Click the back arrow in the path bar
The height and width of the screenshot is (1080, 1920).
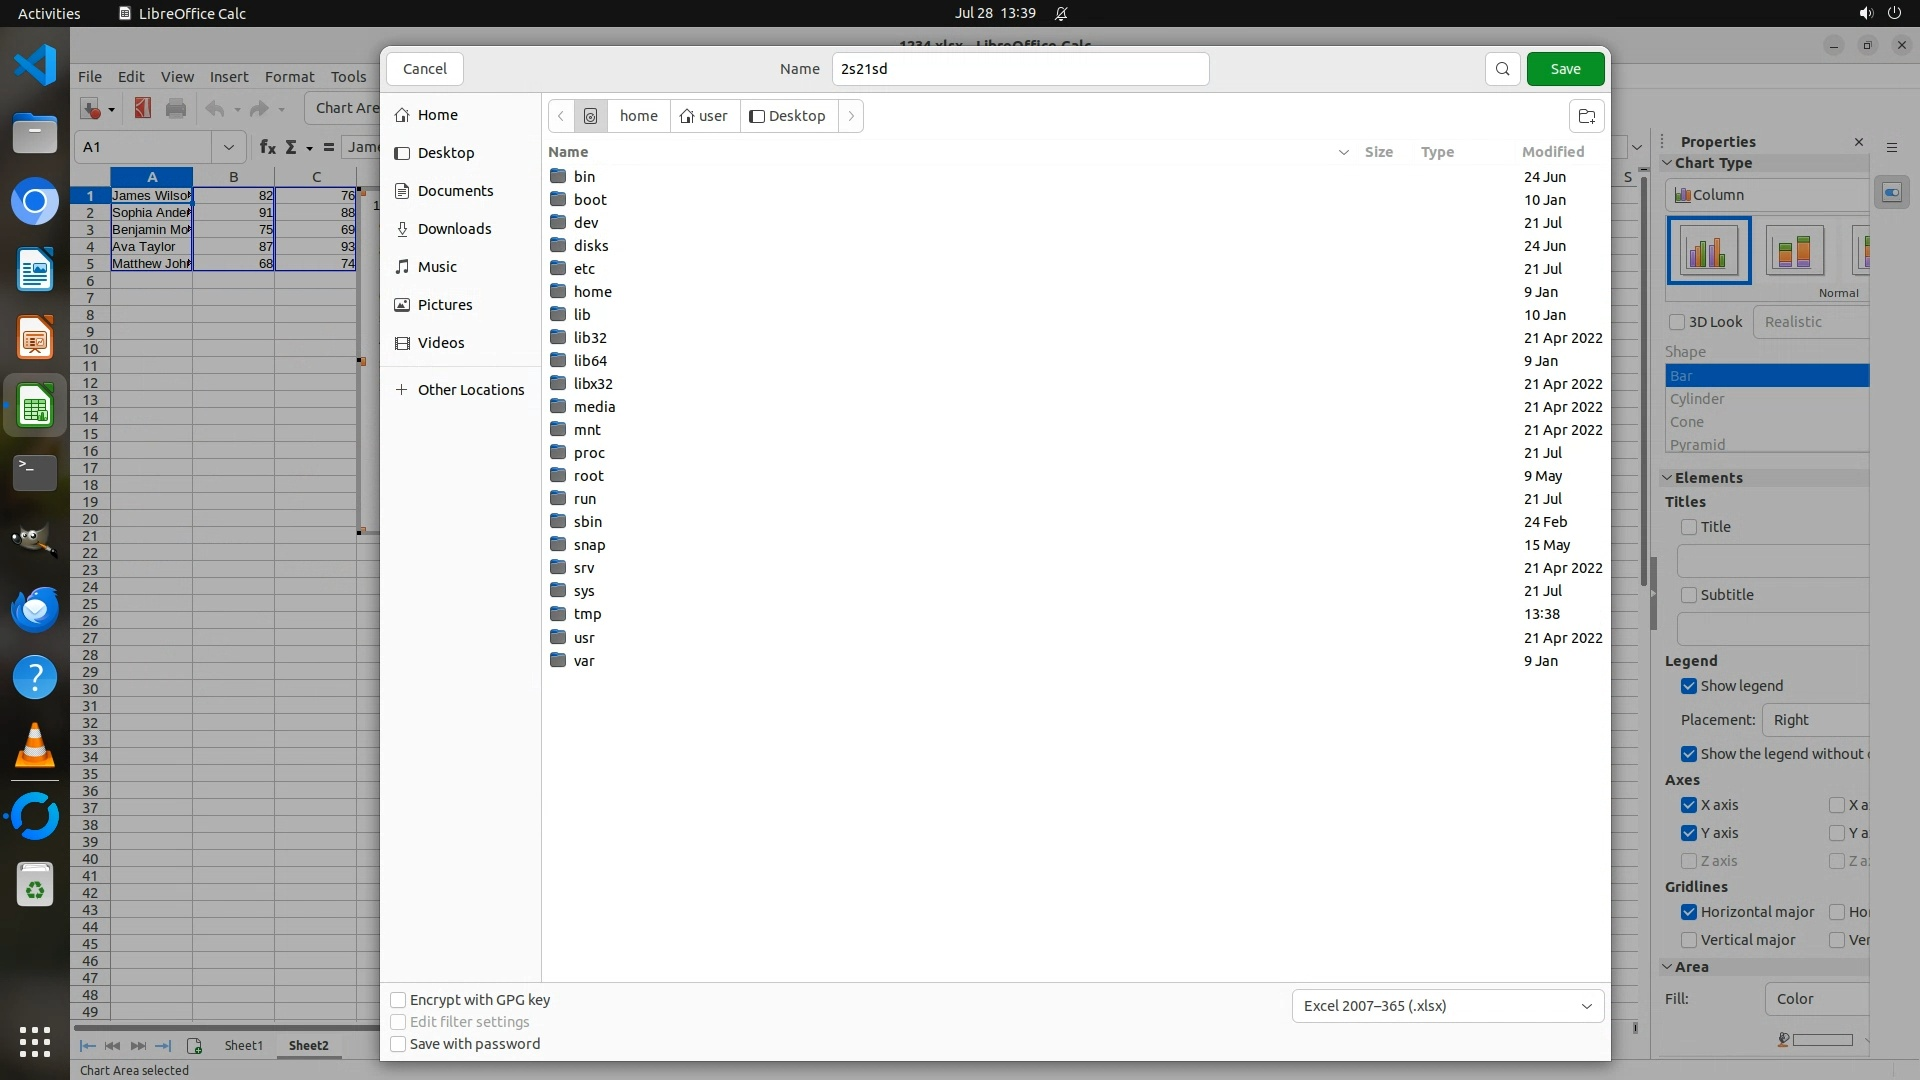pos(561,116)
